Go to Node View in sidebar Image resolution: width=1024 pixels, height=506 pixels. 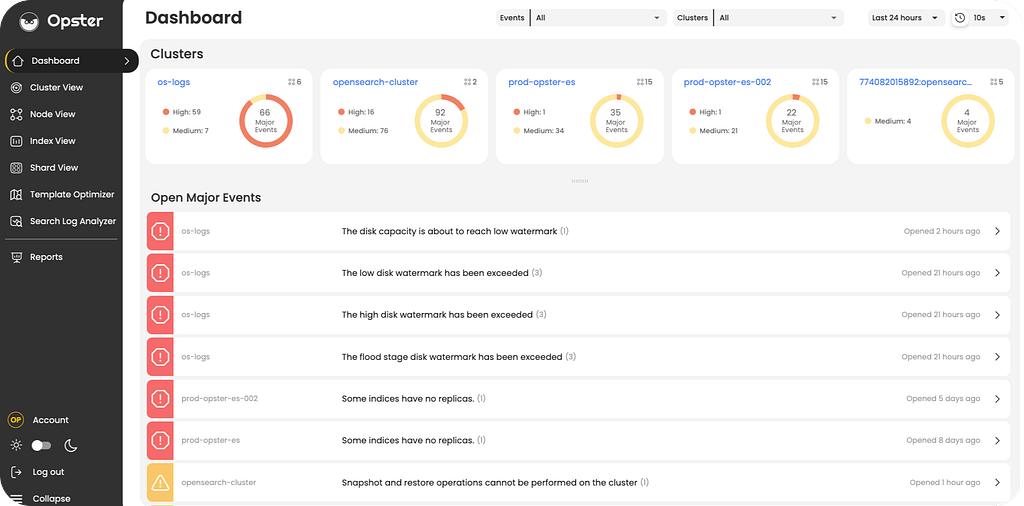[52, 114]
